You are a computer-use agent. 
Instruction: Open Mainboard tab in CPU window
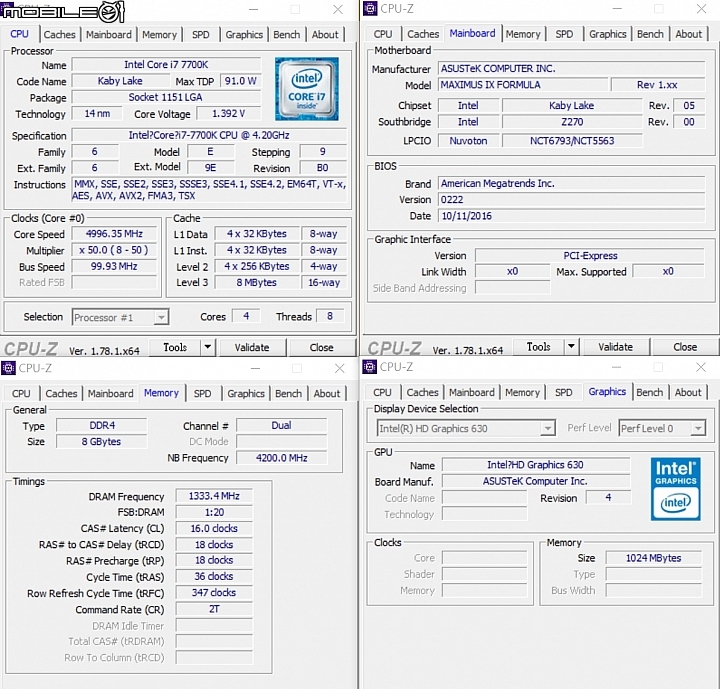coord(109,34)
